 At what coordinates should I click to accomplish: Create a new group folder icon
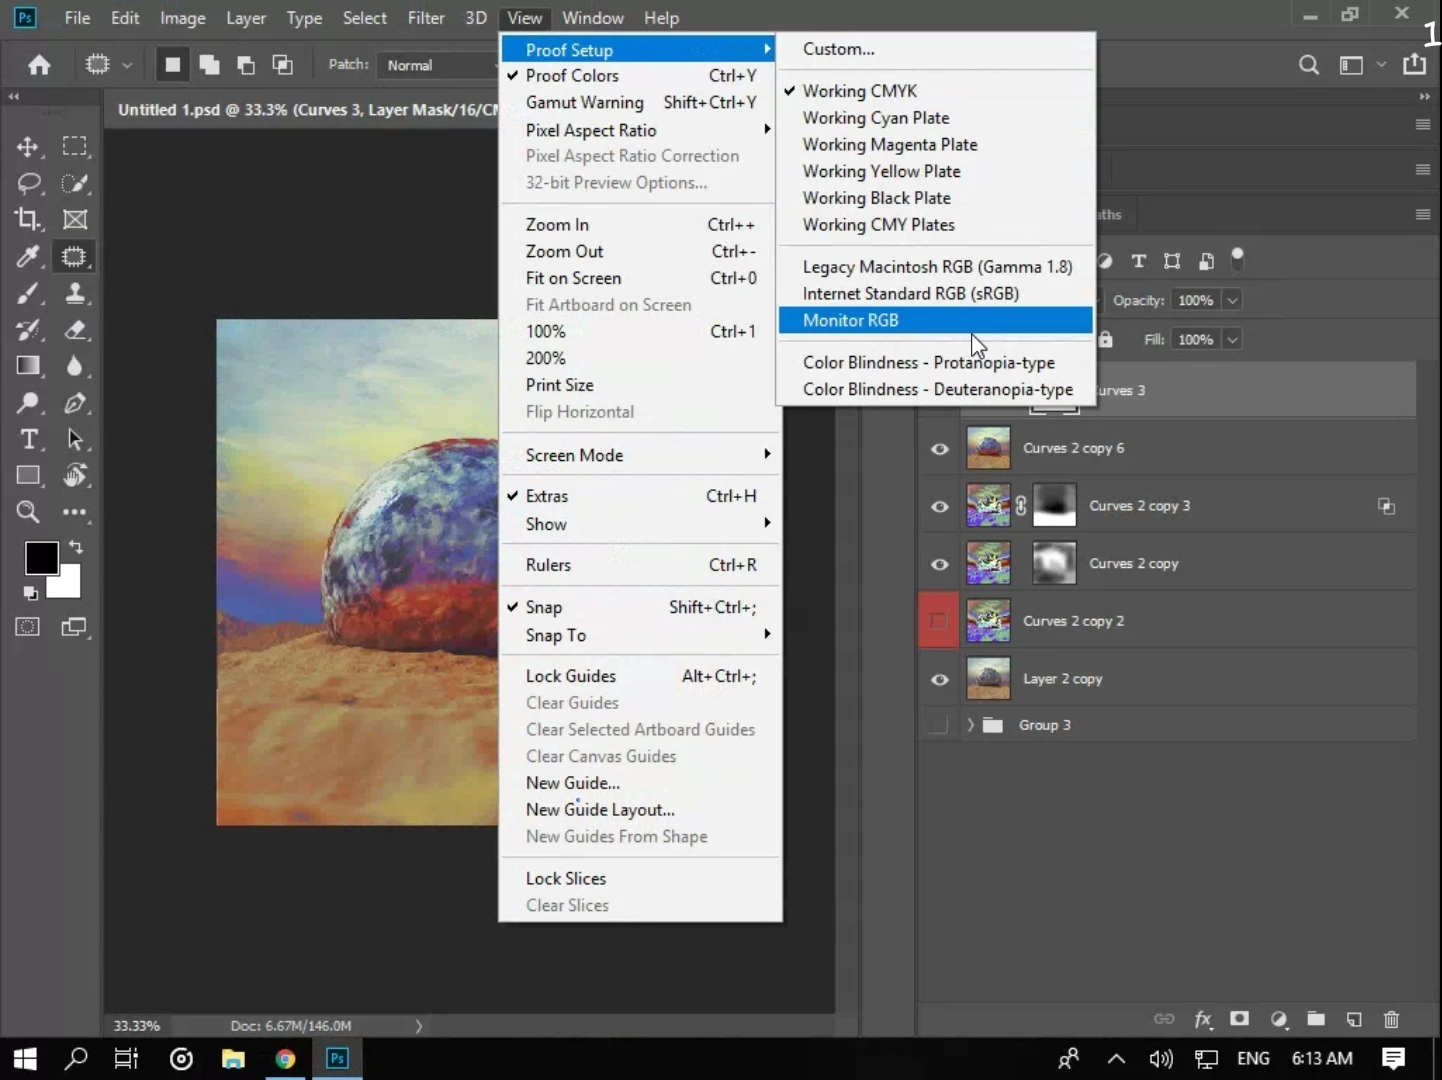point(1316,1019)
